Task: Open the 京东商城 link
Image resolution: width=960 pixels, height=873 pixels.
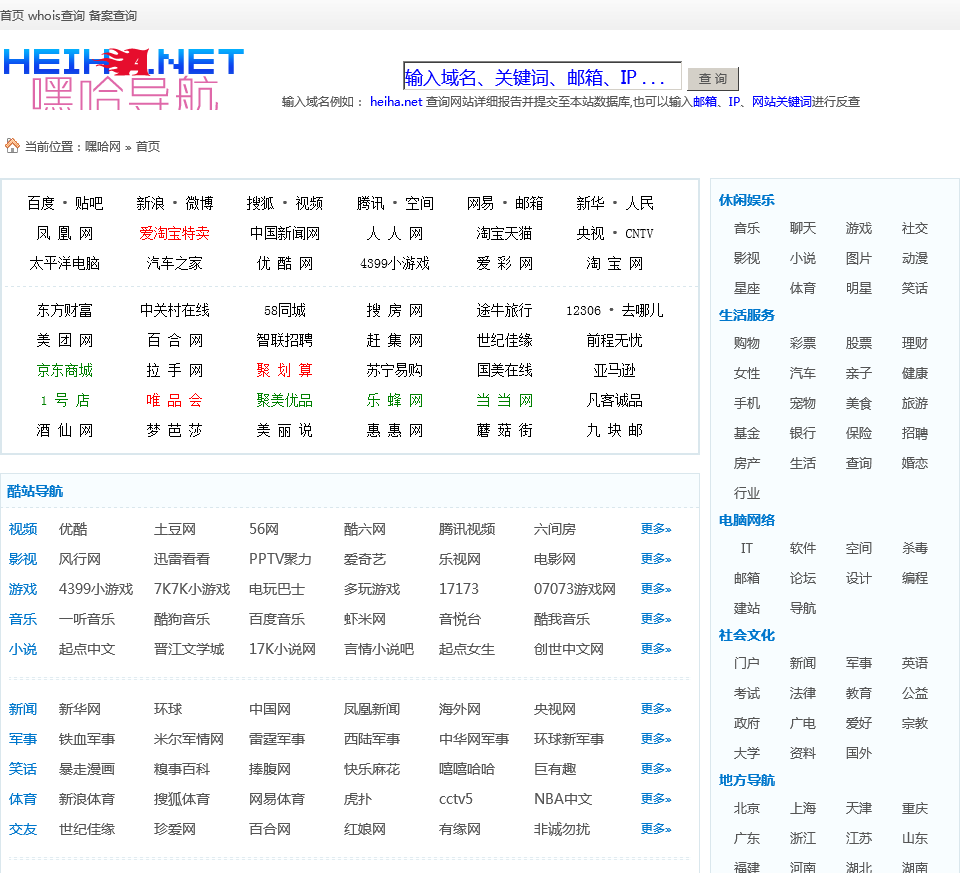Action: click(x=64, y=370)
